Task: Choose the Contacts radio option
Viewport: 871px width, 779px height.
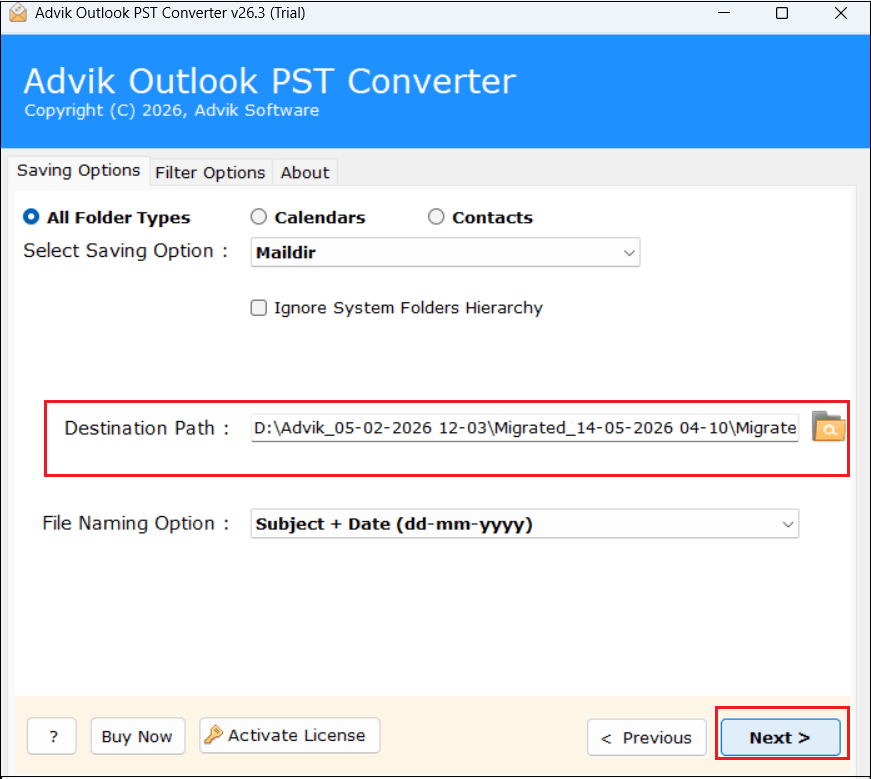Action: (436, 217)
